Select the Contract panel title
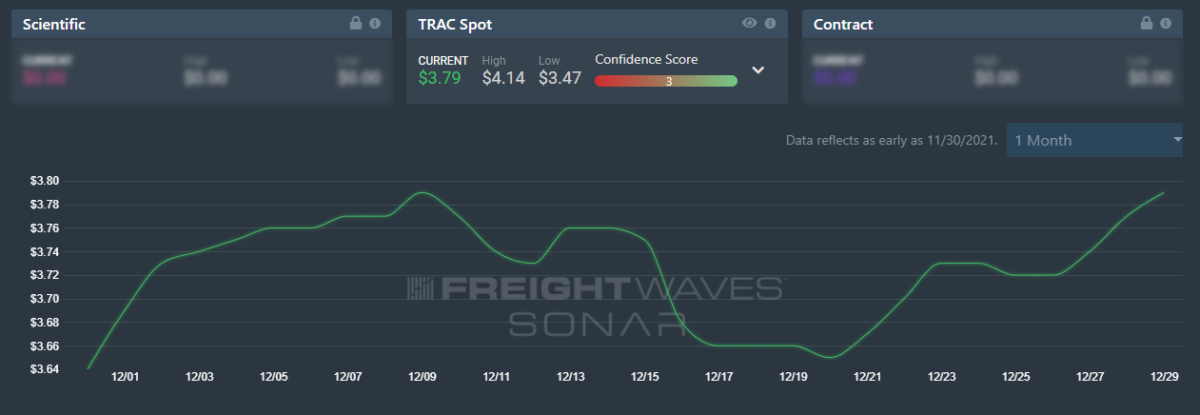The height and width of the screenshot is (415, 1200). tap(843, 24)
